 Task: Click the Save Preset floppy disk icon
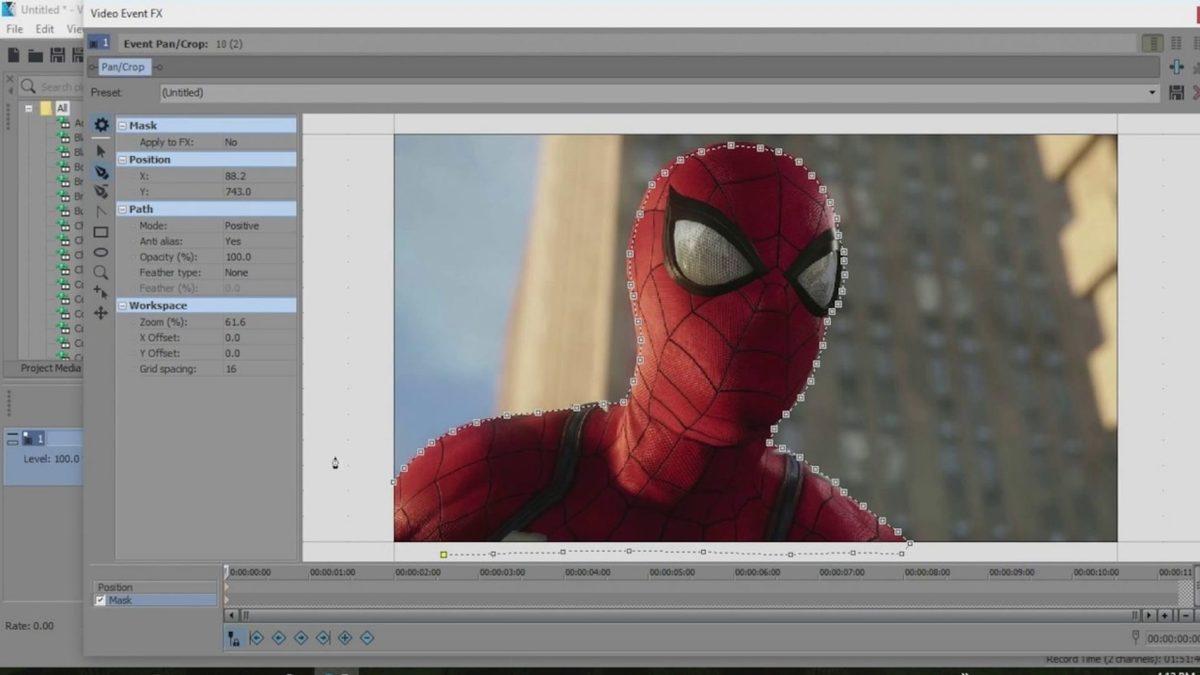pyautogui.click(x=1177, y=92)
